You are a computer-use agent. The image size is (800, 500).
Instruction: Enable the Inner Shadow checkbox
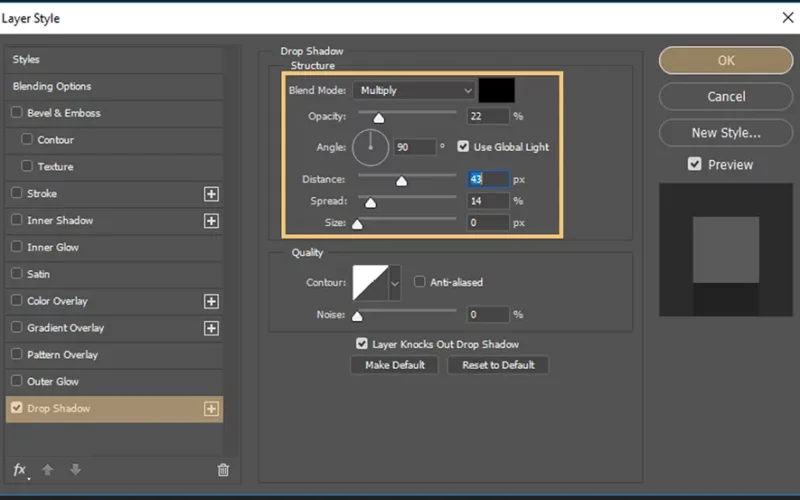click(16, 219)
